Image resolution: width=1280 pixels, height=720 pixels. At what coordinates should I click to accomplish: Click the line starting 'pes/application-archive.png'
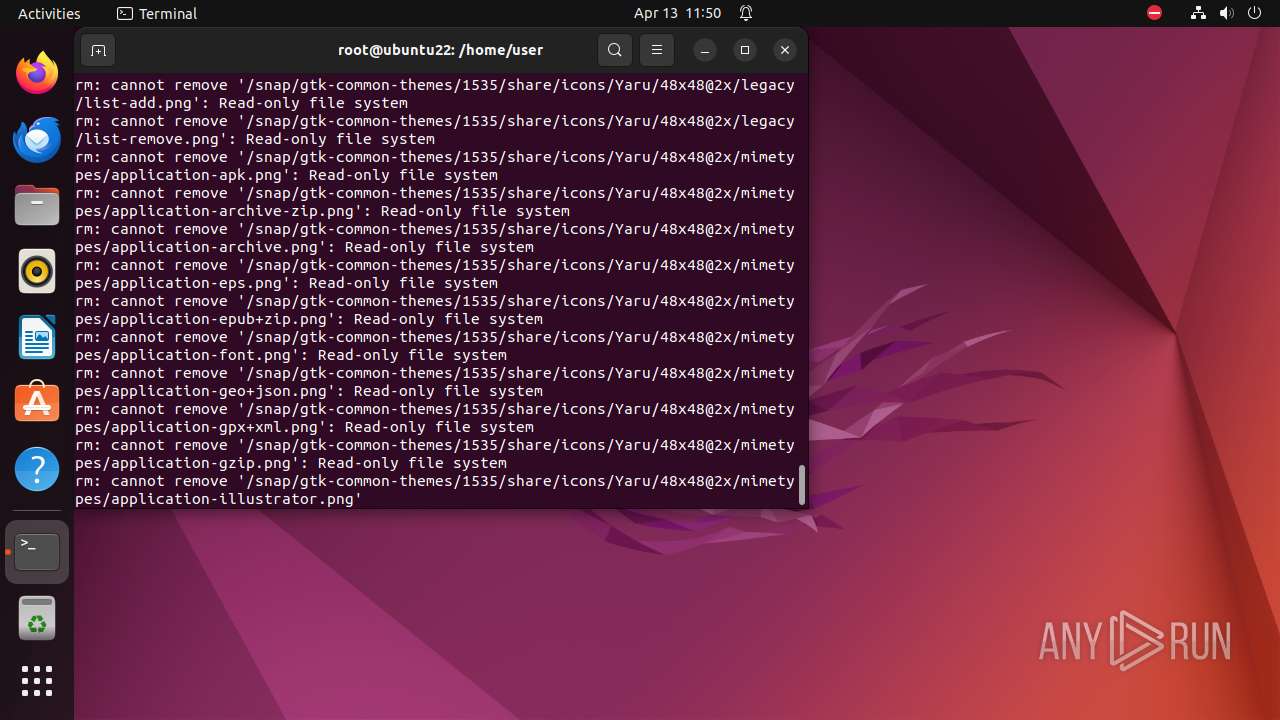(x=304, y=247)
